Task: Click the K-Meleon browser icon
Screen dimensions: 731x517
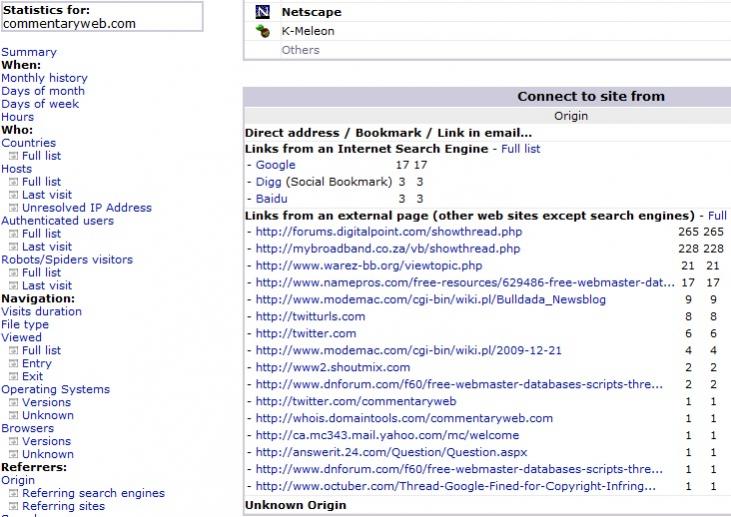Action: coord(262,31)
